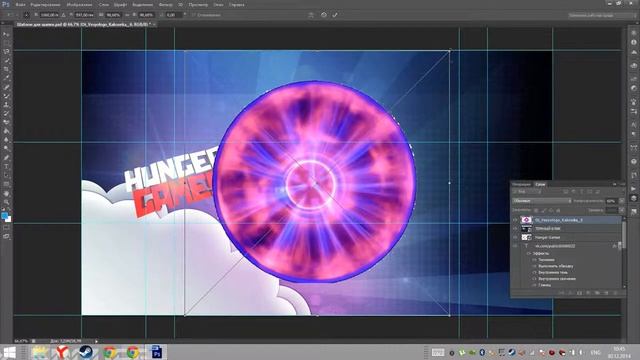This screenshot has height=360, width=640.
Task: Open the blend mode dropdown Обычные
Action: click(x=542, y=201)
